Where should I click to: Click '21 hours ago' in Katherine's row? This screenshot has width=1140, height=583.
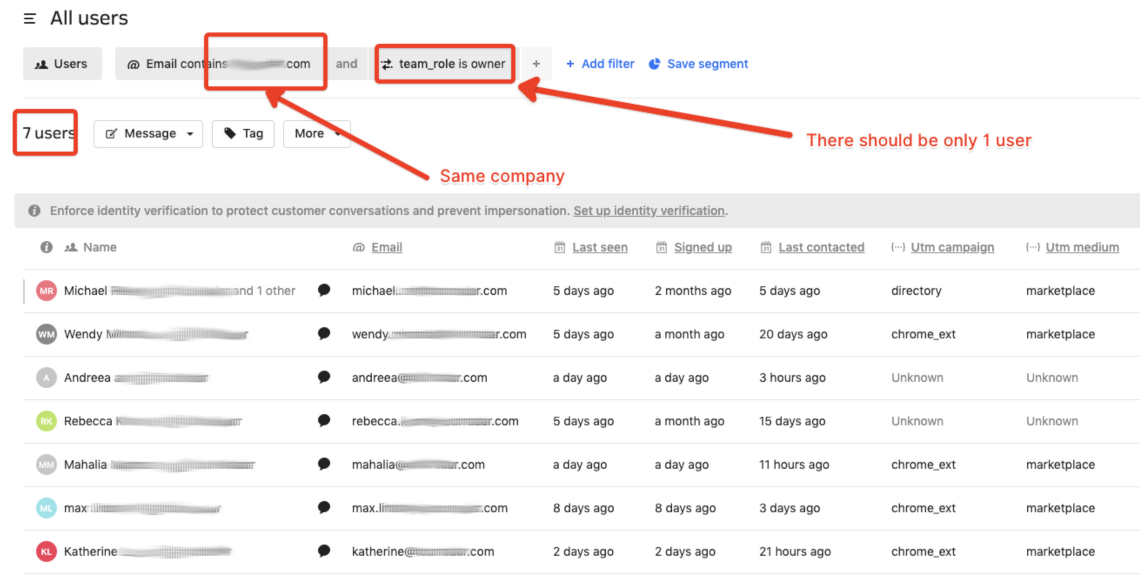coord(794,552)
